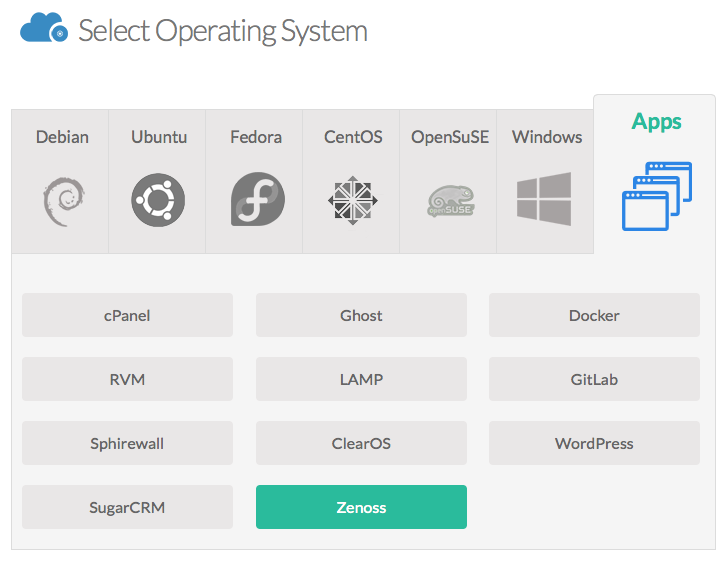Select the RVM app option
Viewport: 726px width, 561px height.
click(127, 379)
